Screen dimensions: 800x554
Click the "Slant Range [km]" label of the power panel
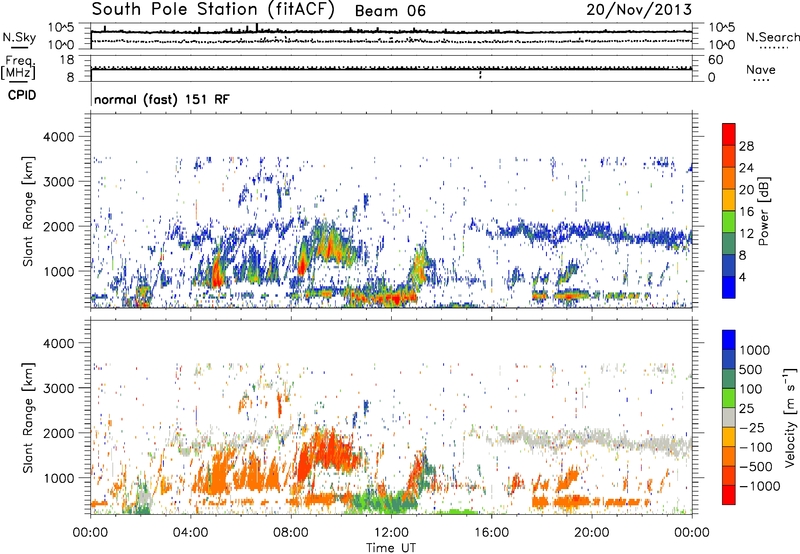pos(28,211)
